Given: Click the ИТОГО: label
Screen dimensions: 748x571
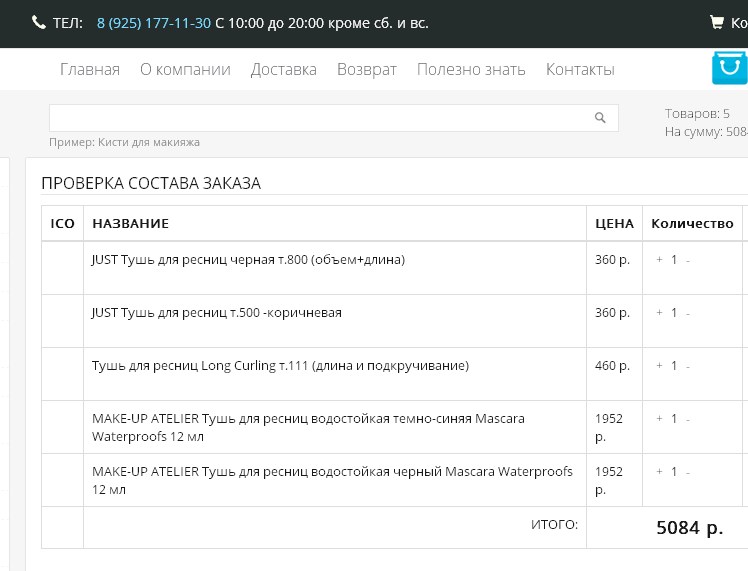Looking at the screenshot, I should coord(554,525).
